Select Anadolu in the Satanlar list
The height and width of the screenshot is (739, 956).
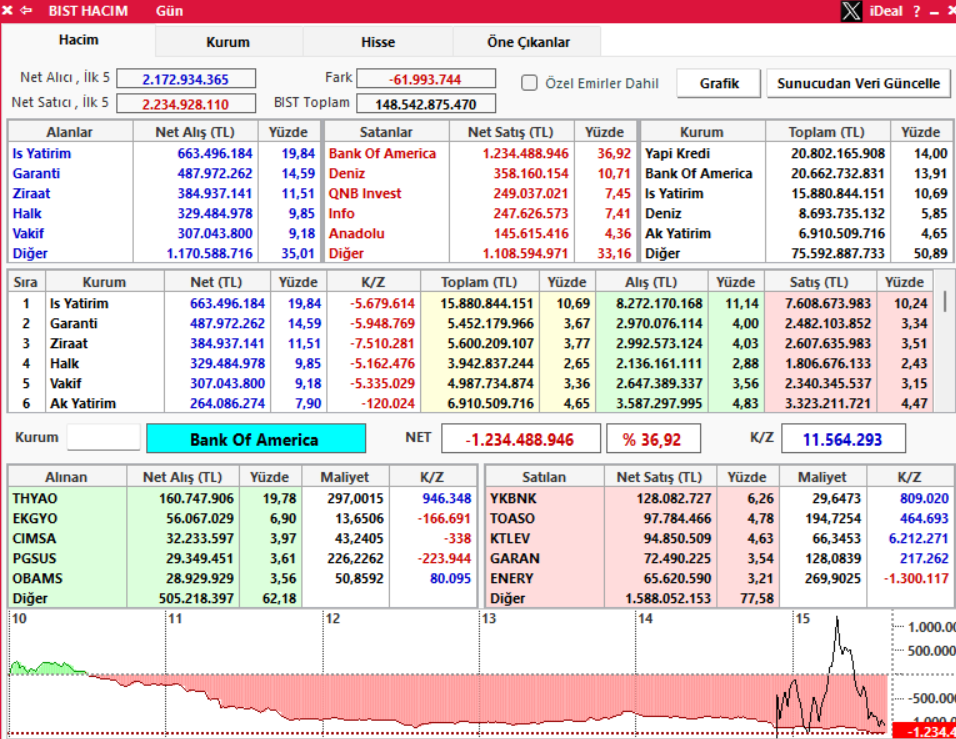(357, 234)
